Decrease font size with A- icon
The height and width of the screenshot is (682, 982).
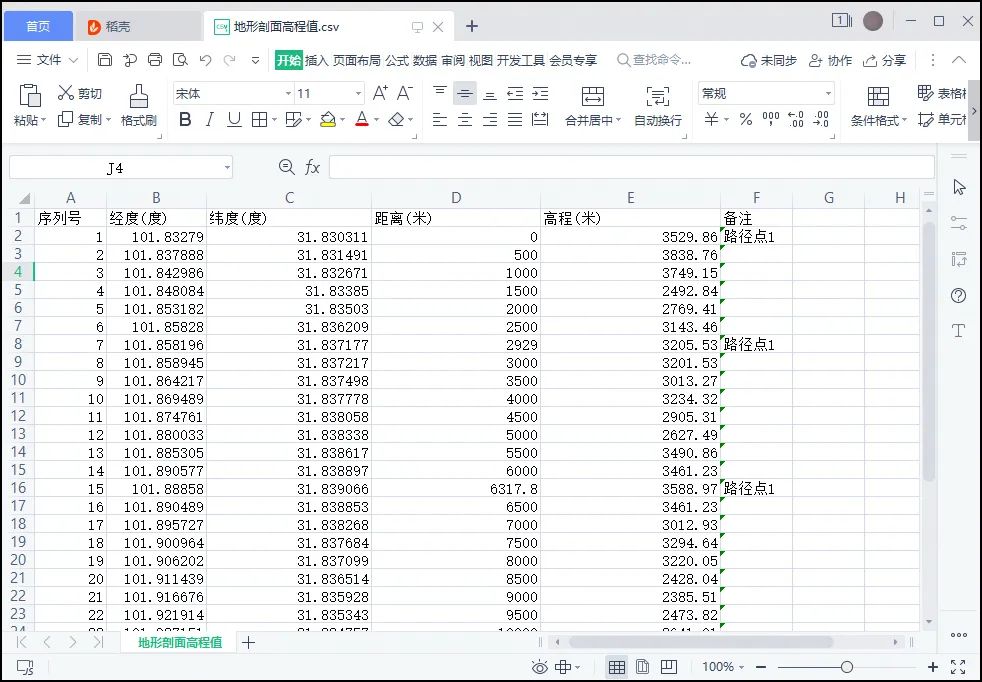(405, 93)
